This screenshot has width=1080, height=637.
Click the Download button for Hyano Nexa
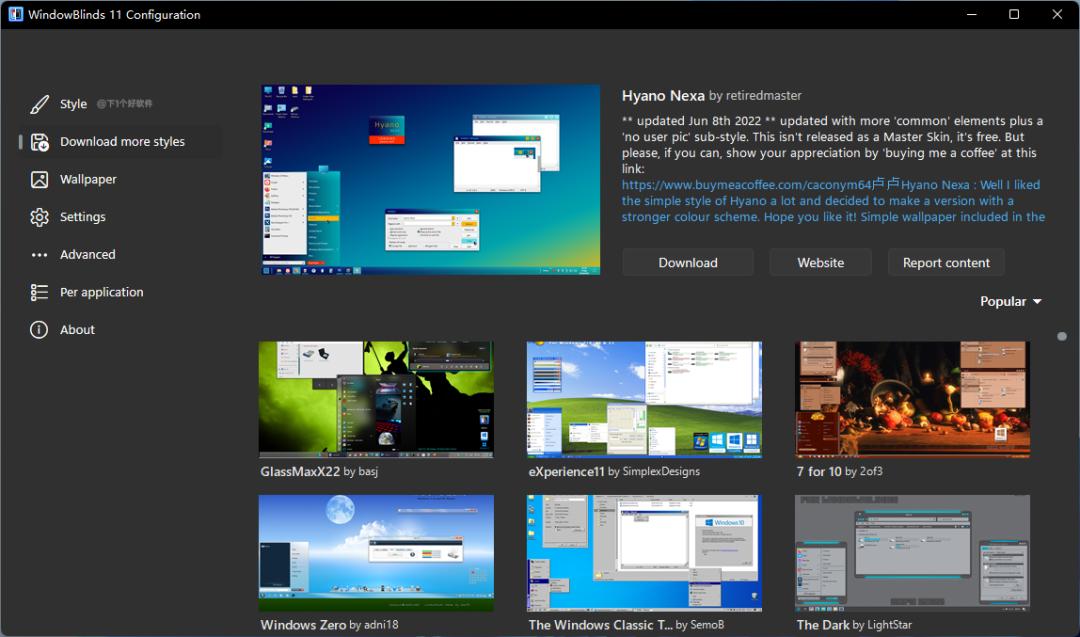click(687, 262)
